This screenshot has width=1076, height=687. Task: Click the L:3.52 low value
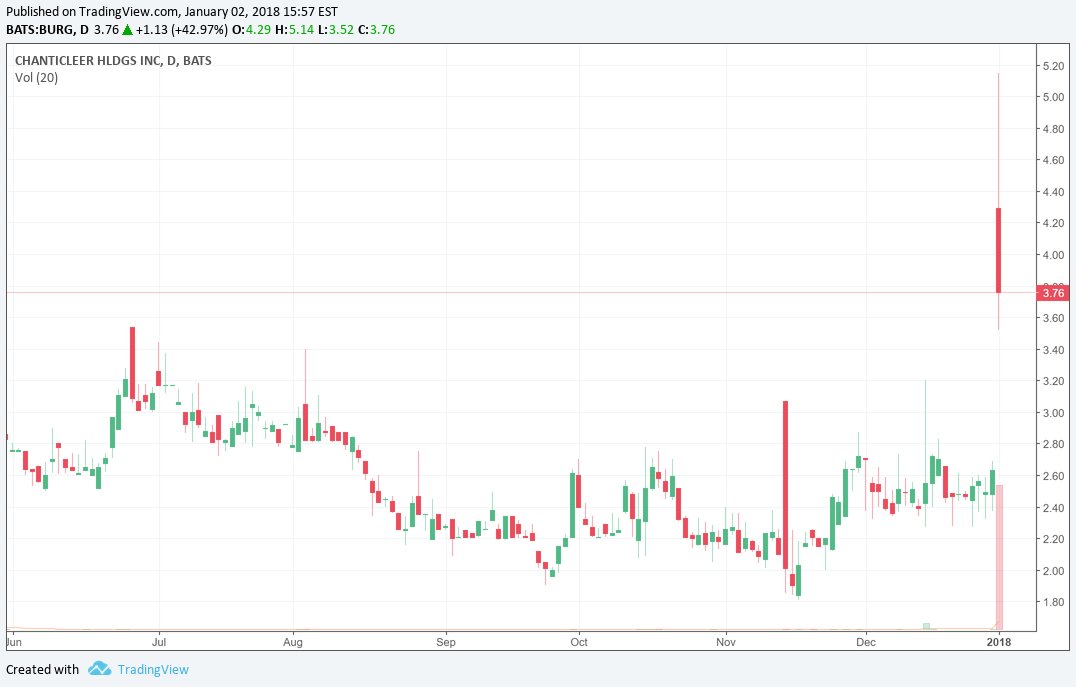tap(337, 30)
